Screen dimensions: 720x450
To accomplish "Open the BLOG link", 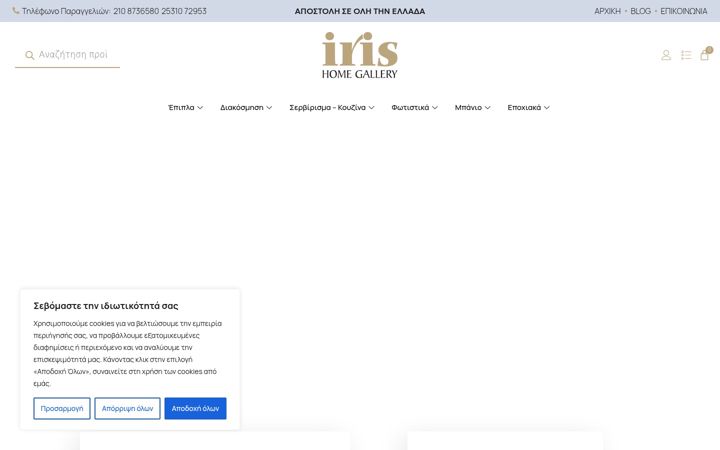I will (640, 11).
